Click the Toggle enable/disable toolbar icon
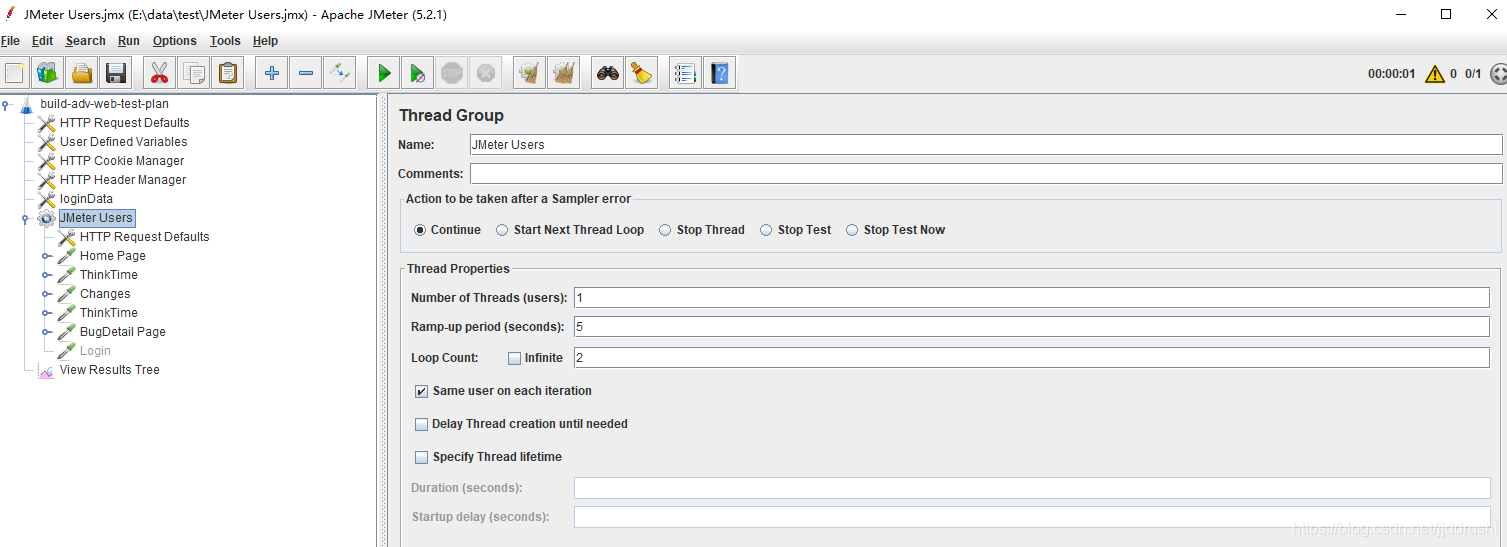The image size is (1507, 547). click(340, 73)
